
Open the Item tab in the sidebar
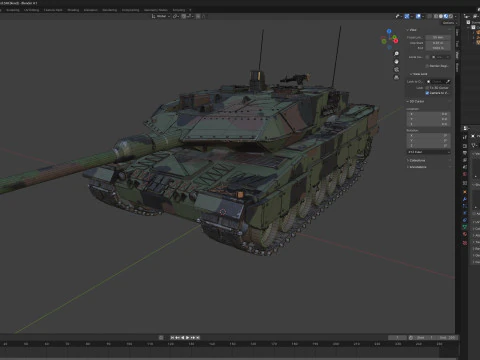tap(457, 32)
